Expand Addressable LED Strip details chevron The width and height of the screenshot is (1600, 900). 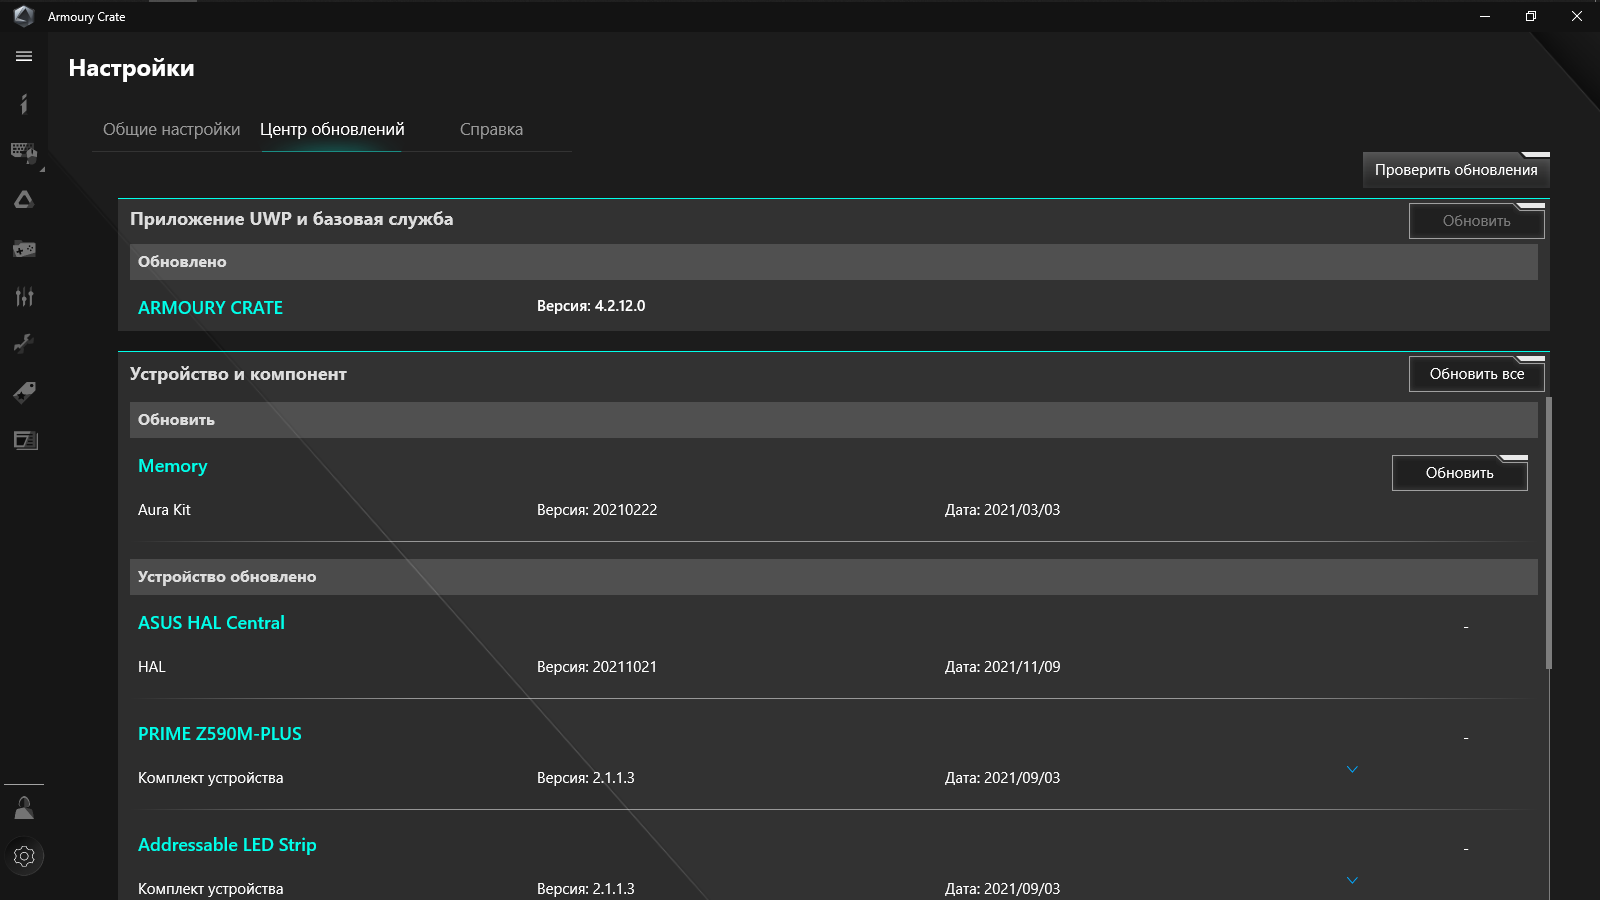(x=1352, y=880)
